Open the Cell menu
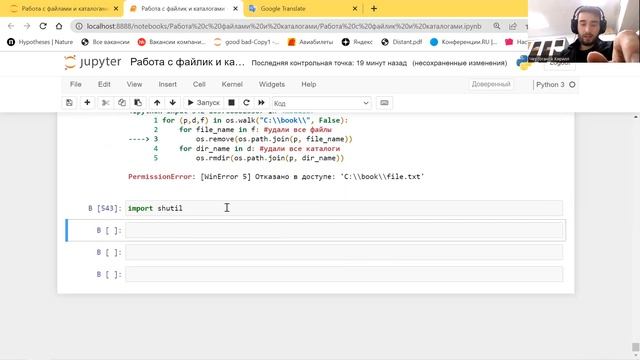This screenshot has width=640, height=360. 199,84
